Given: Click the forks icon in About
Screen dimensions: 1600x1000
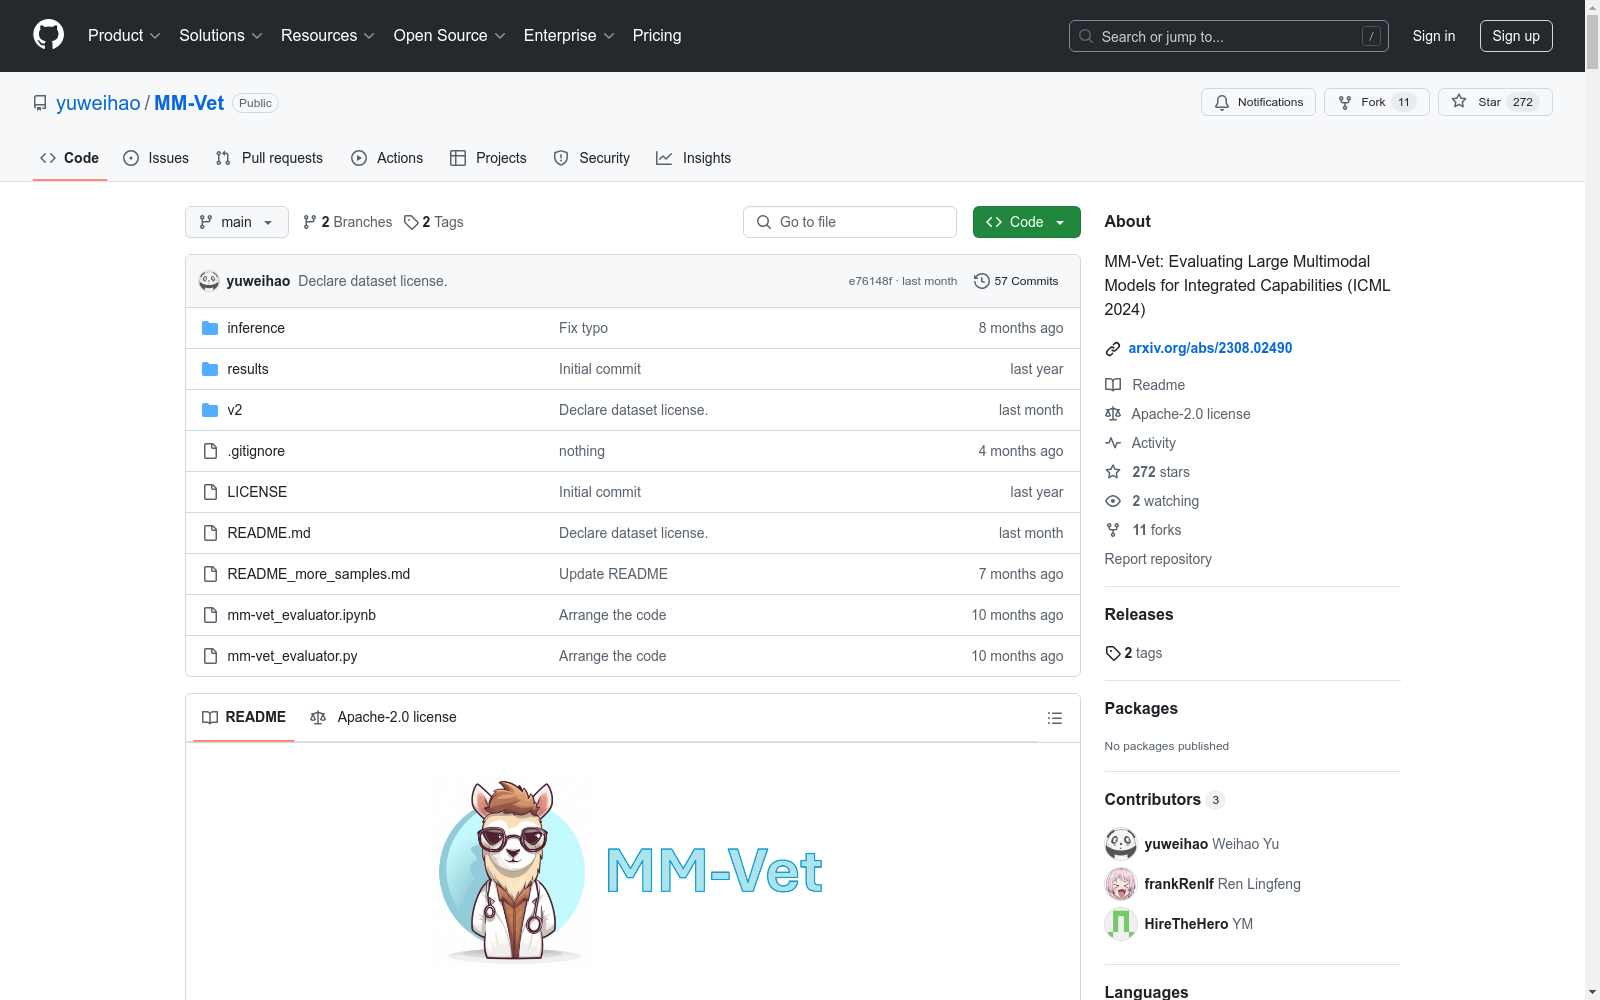Looking at the screenshot, I should point(1113,530).
